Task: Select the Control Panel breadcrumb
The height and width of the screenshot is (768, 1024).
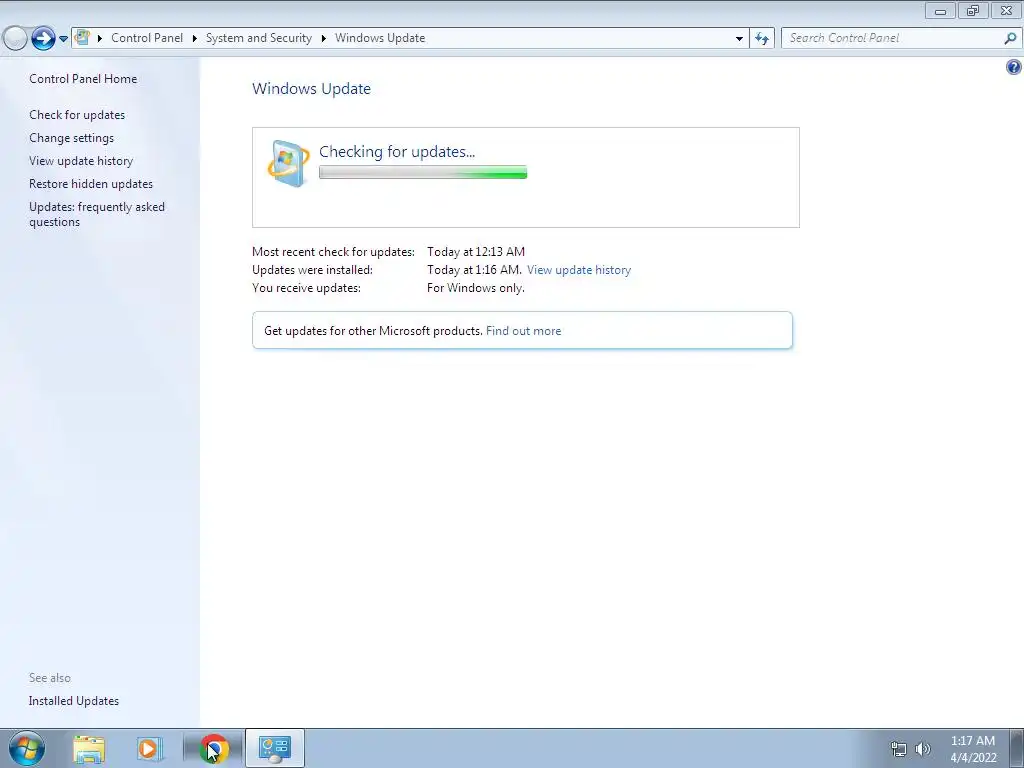Action: [x=147, y=38]
